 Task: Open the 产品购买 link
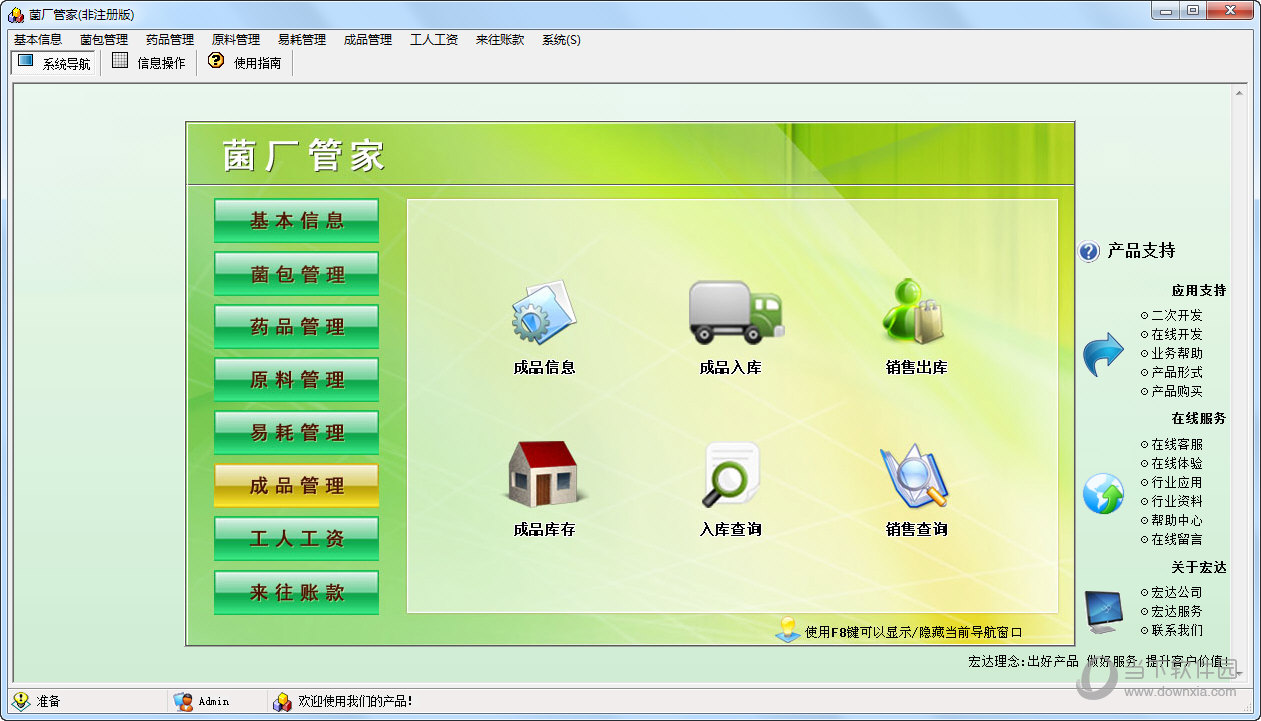[x=1177, y=391]
